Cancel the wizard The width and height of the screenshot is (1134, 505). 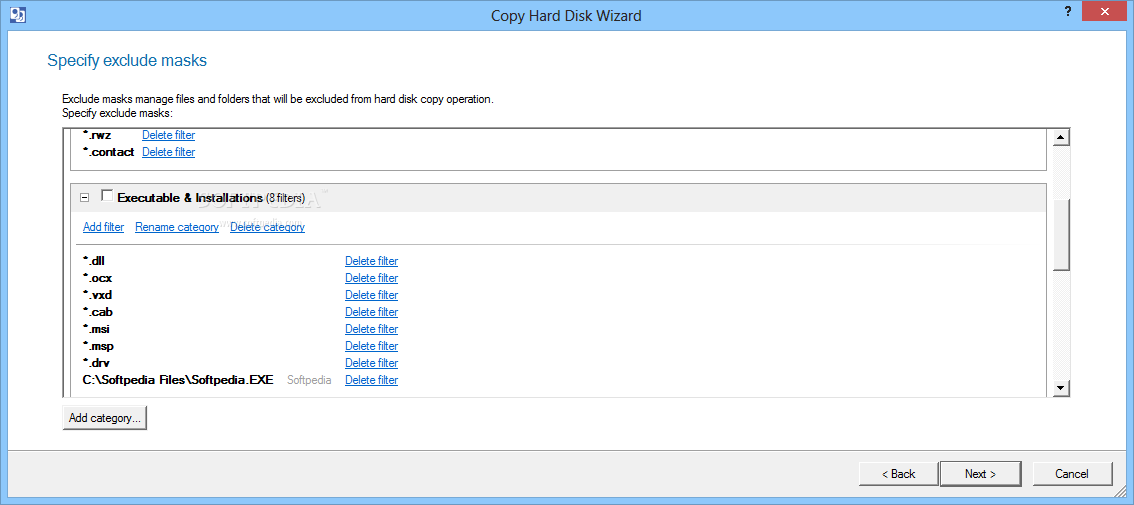point(1072,474)
